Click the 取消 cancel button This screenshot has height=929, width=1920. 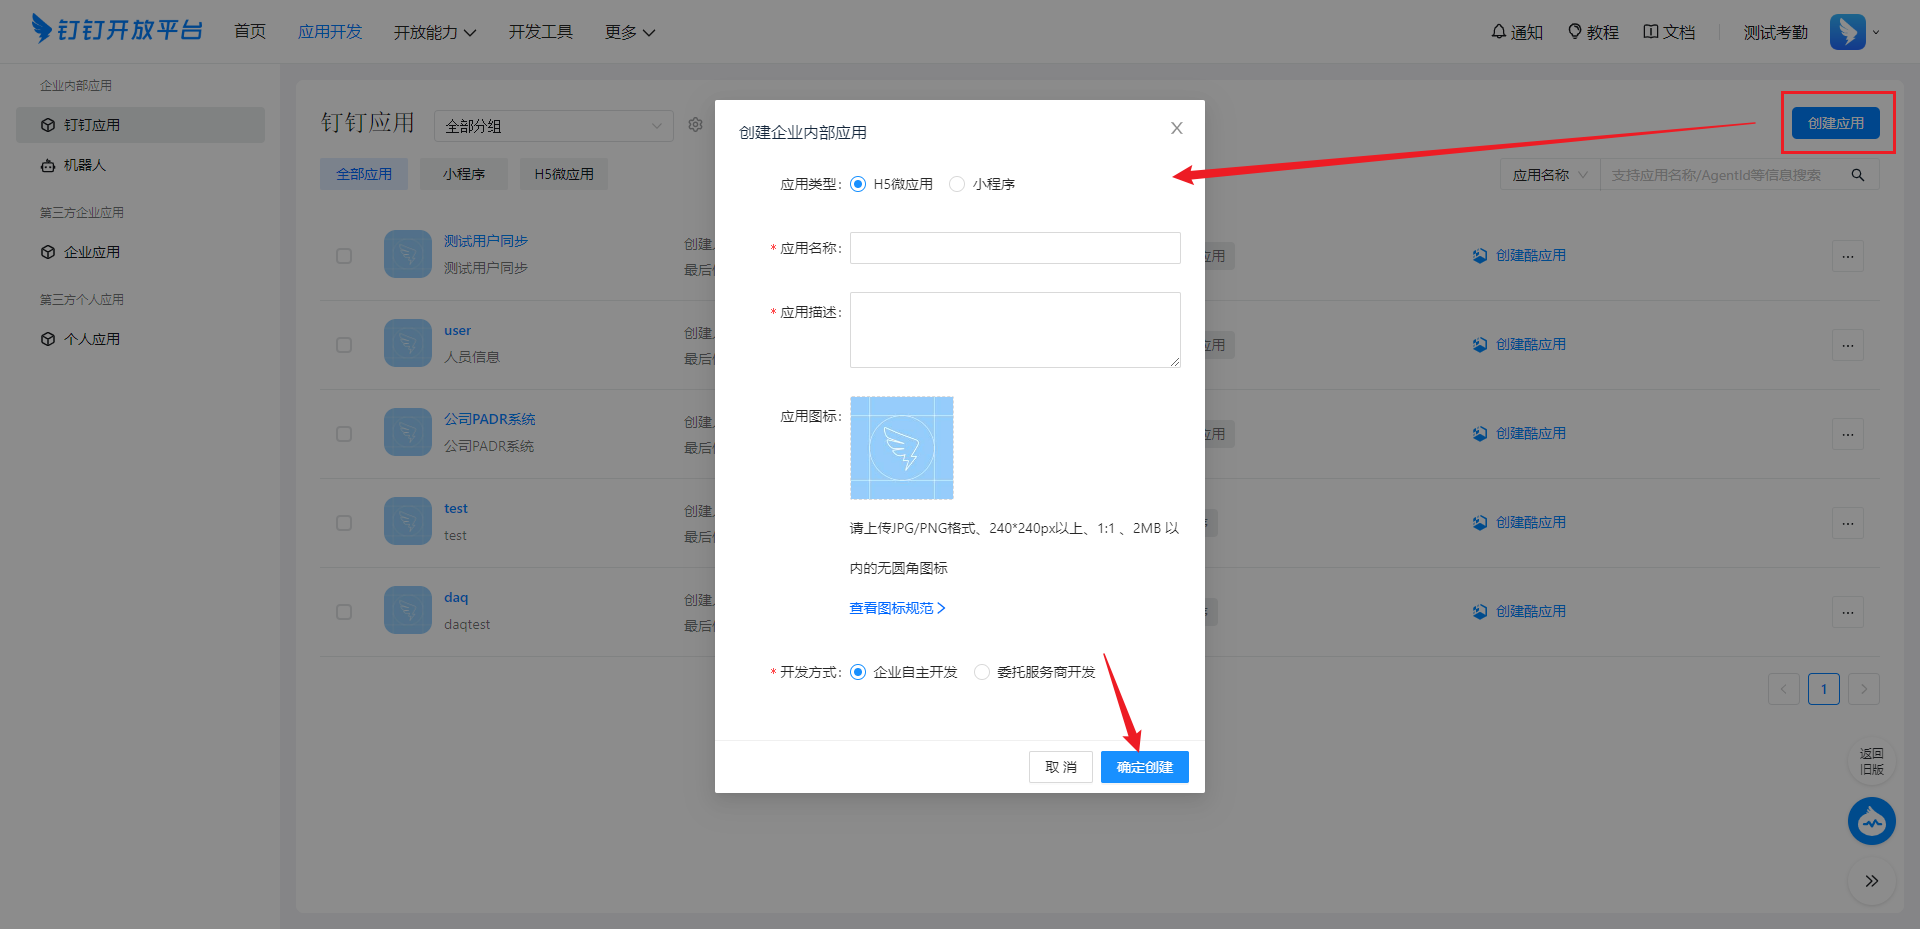tap(1061, 767)
